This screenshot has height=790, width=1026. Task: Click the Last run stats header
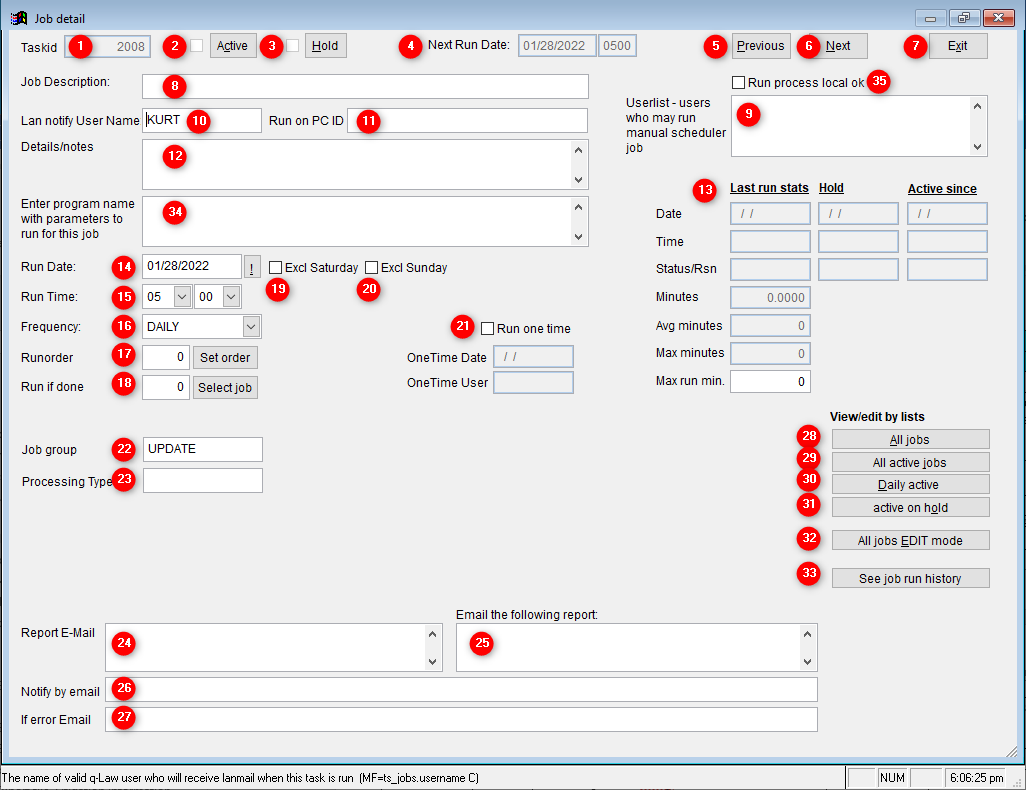coord(770,188)
